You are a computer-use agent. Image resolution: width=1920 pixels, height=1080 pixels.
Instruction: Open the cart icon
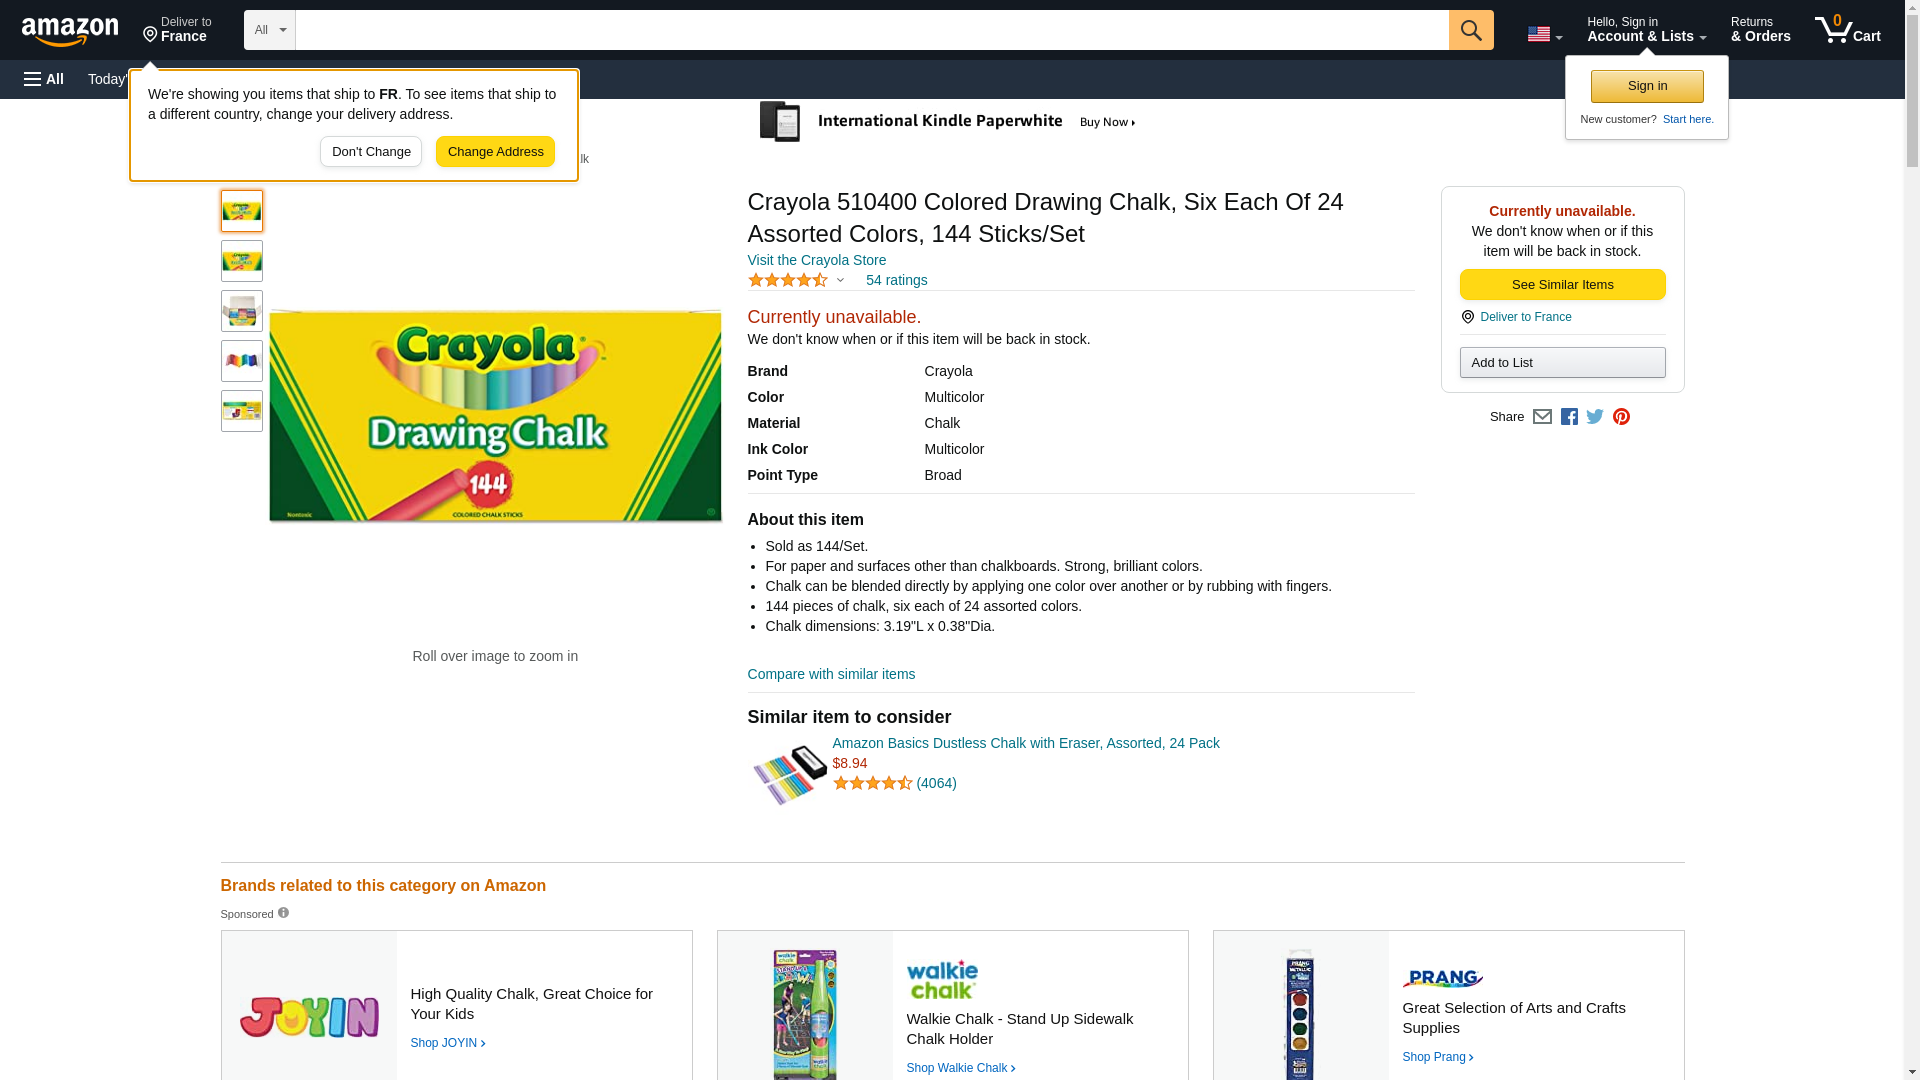click(x=1848, y=29)
